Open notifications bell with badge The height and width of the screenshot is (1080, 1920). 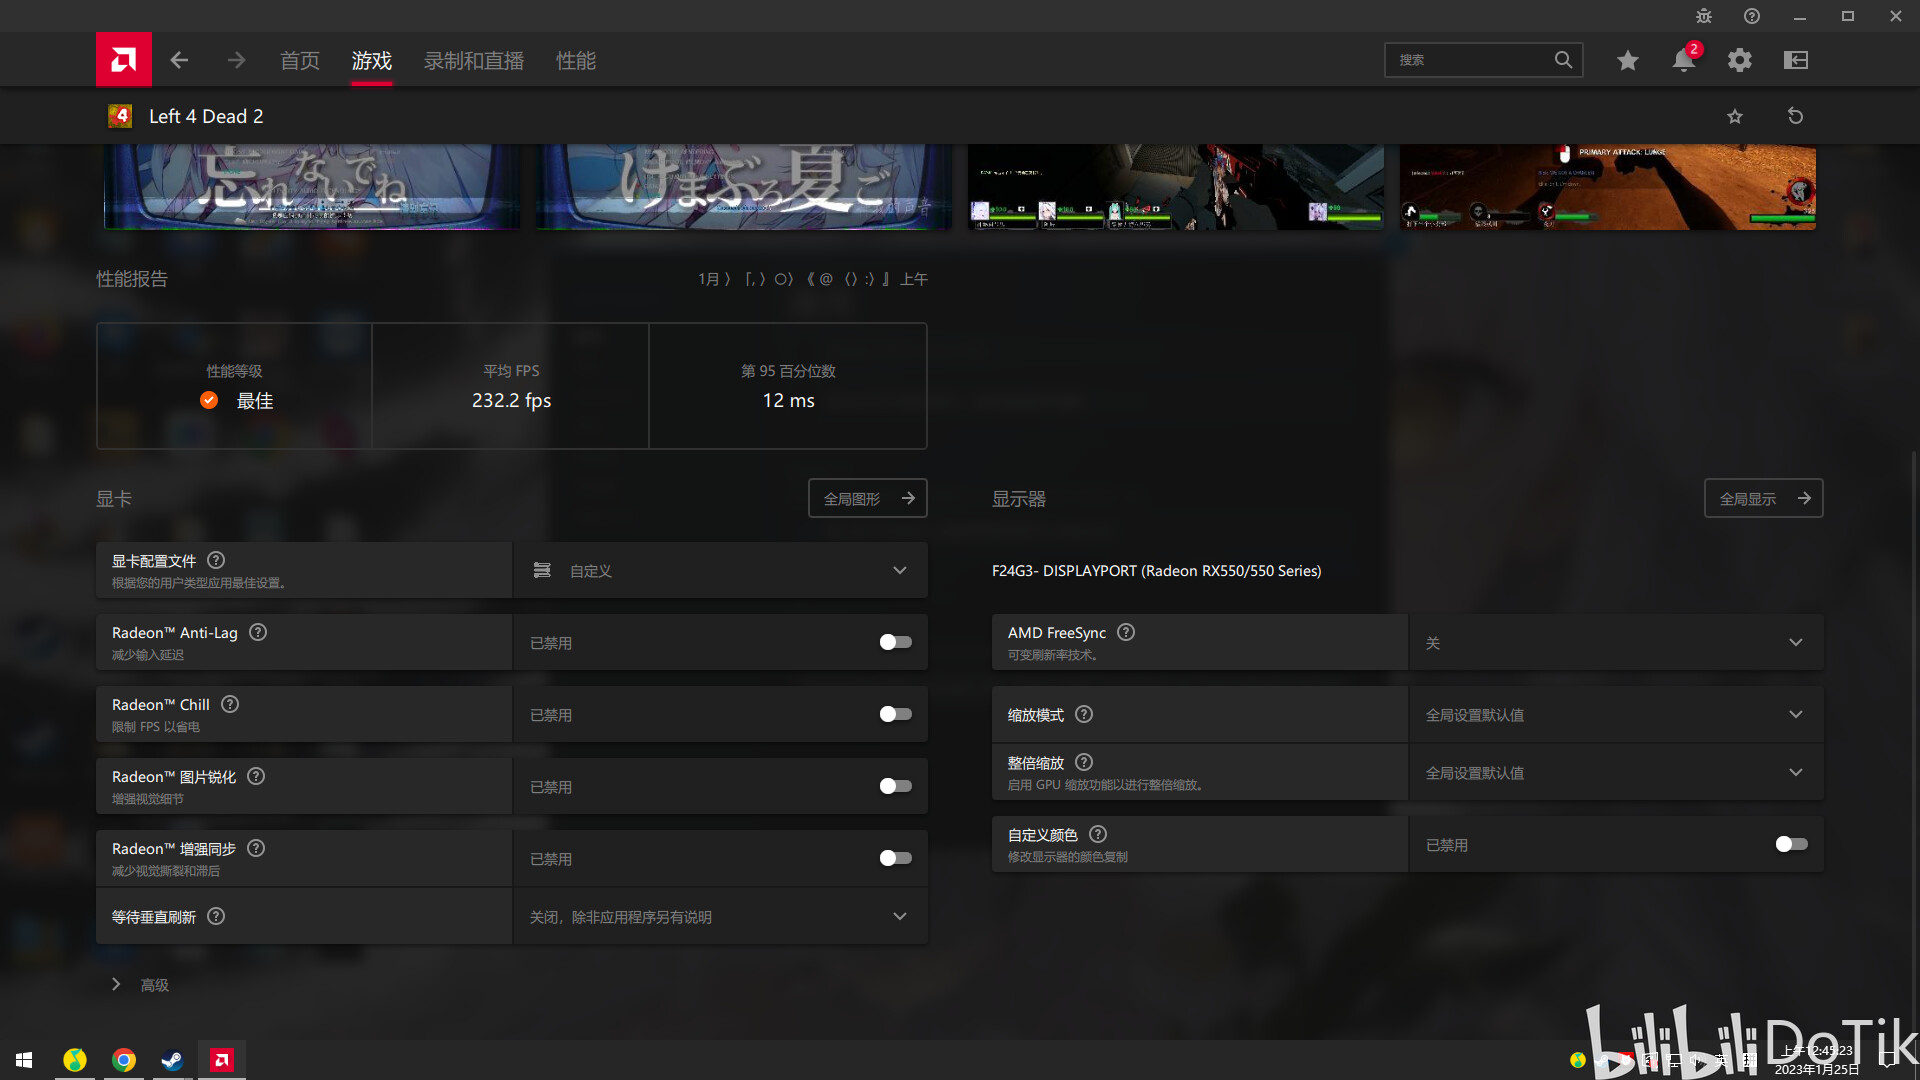pyautogui.click(x=1684, y=60)
